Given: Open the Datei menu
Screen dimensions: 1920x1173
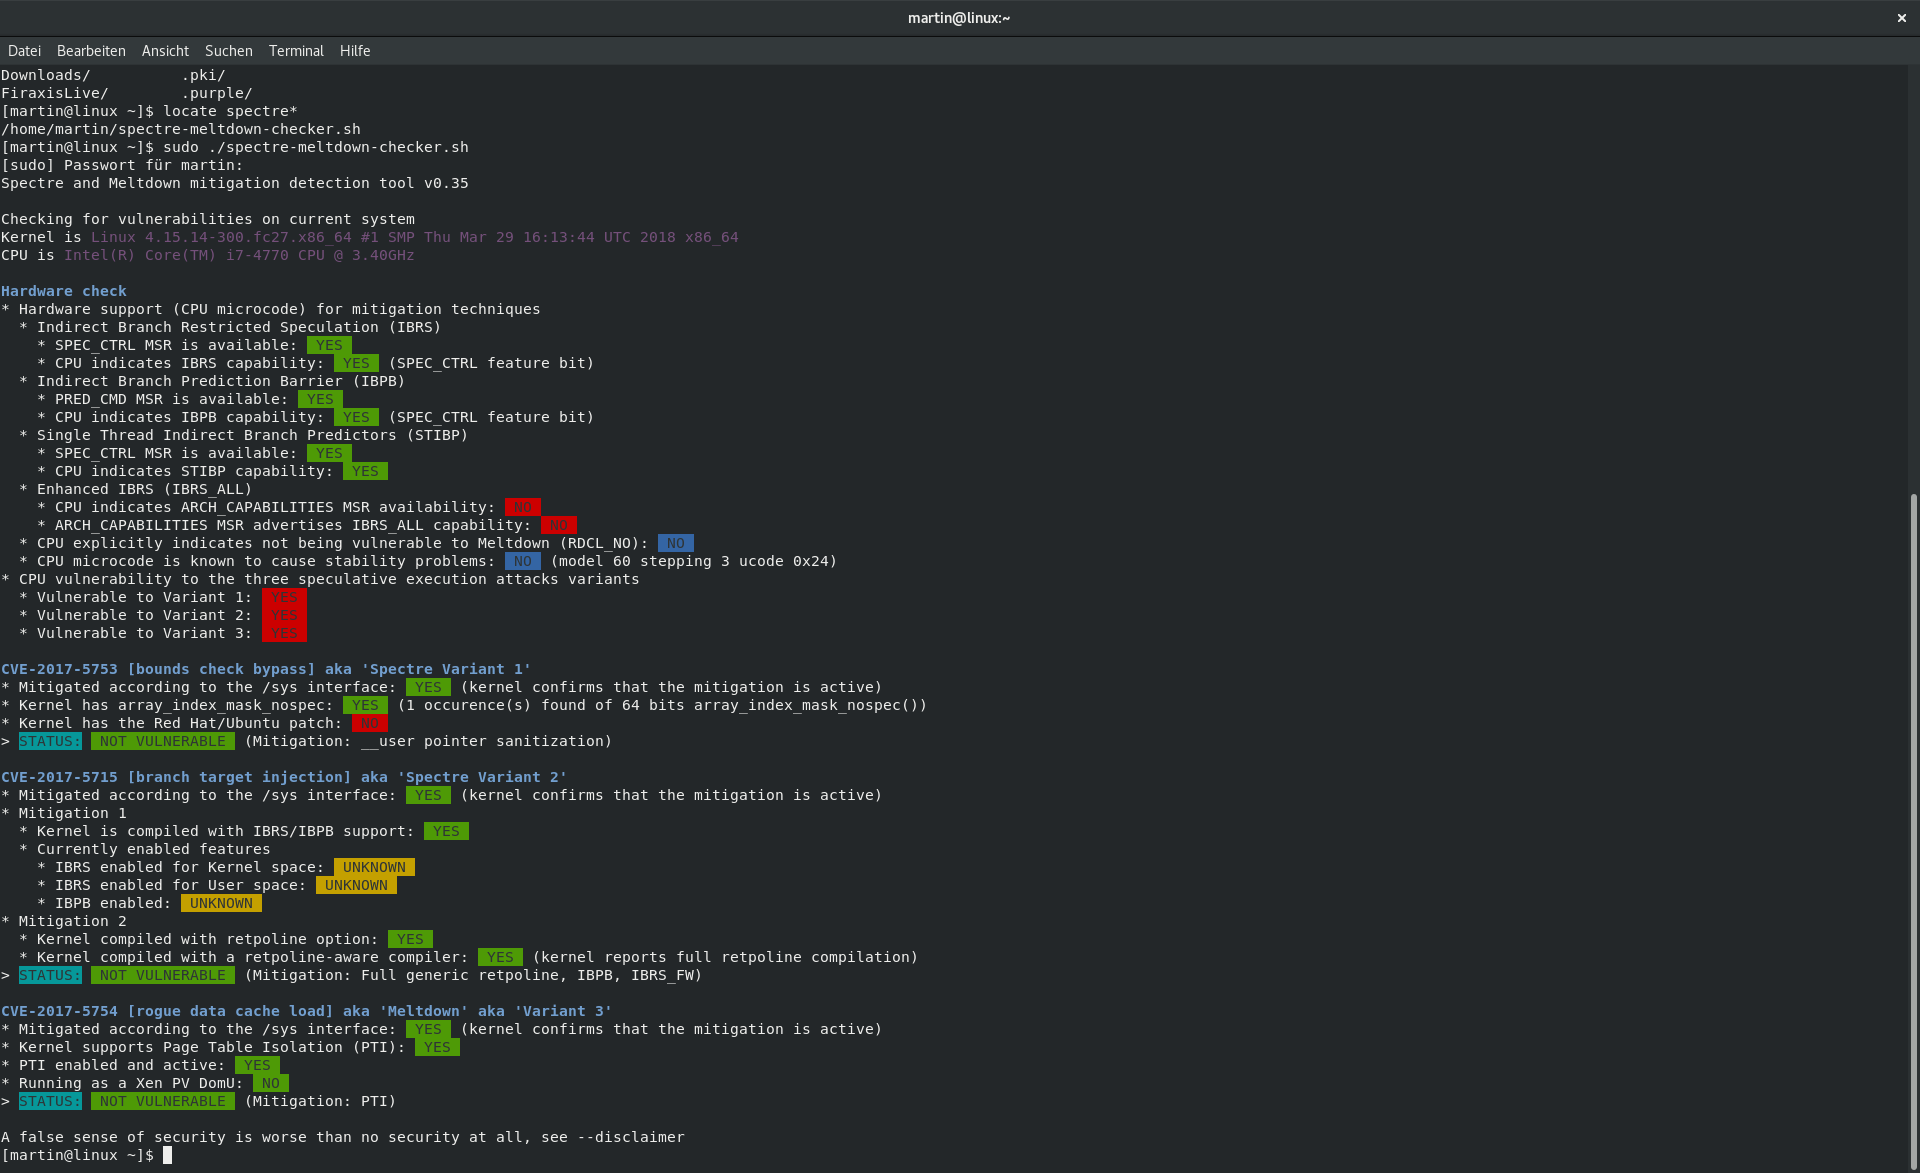Looking at the screenshot, I should tap(24, 51).
